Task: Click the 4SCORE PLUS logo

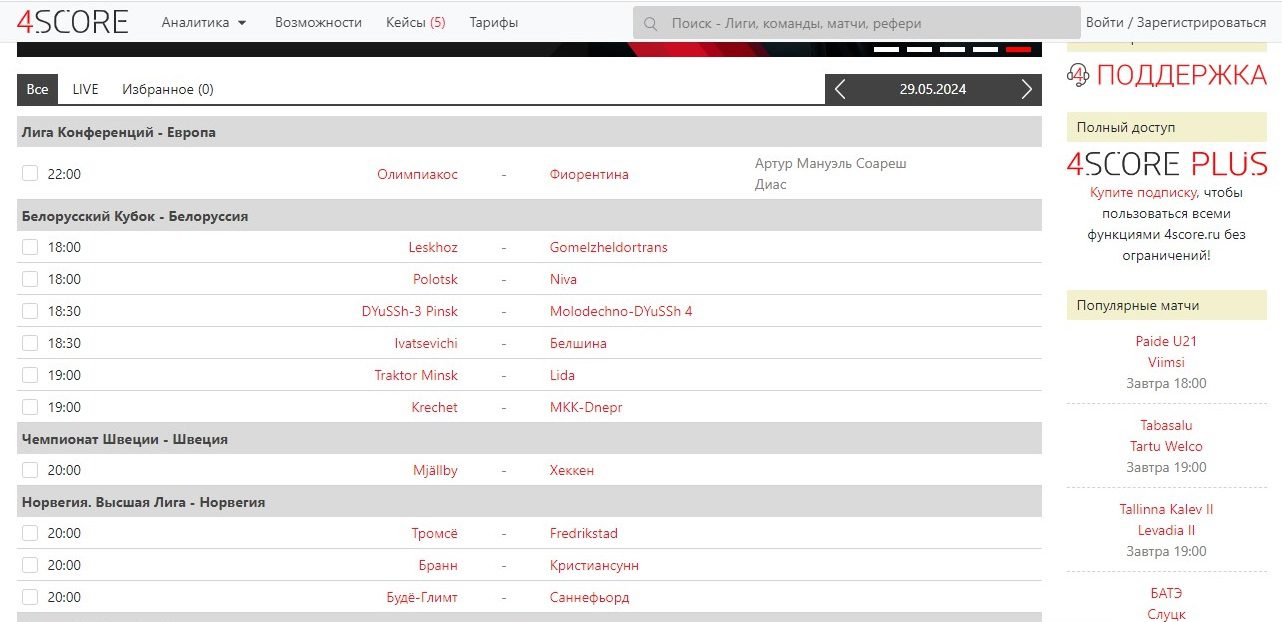Action: tap(1166, 164)
